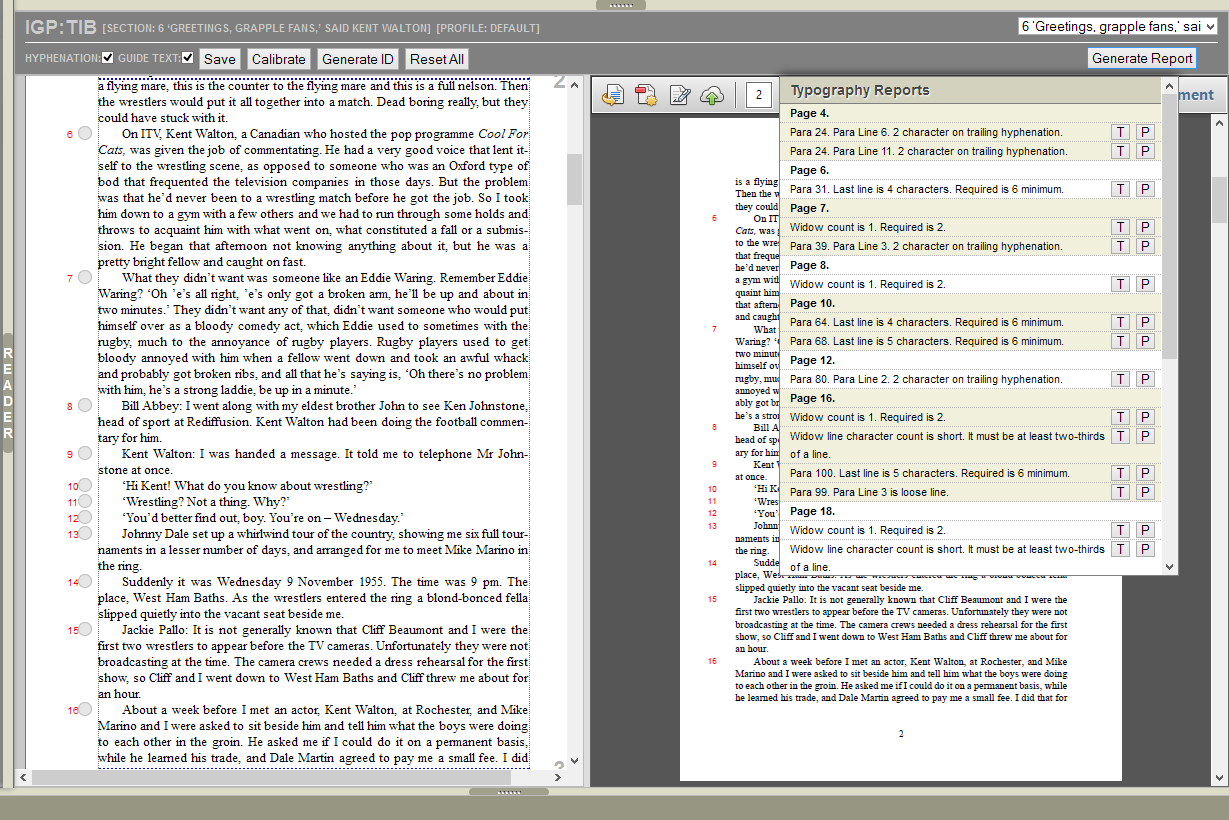Click the top splitter handle above header
This screenshot has height=820, width=1229.
coord(619,5)
